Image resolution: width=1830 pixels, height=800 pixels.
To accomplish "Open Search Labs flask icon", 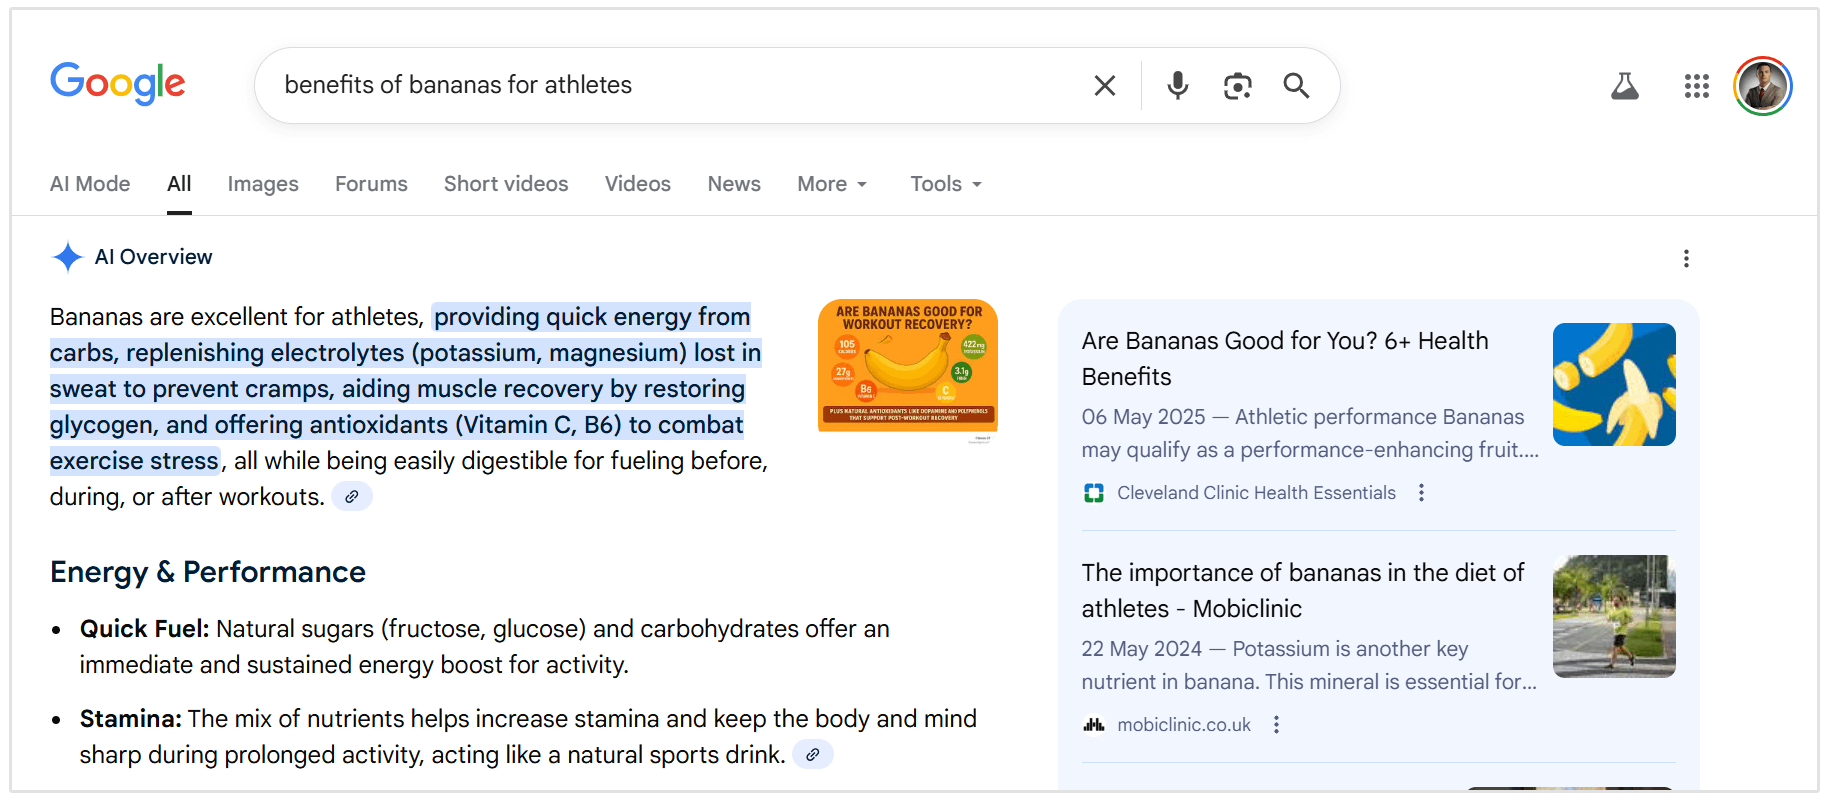I will (x=1624, y=86).
